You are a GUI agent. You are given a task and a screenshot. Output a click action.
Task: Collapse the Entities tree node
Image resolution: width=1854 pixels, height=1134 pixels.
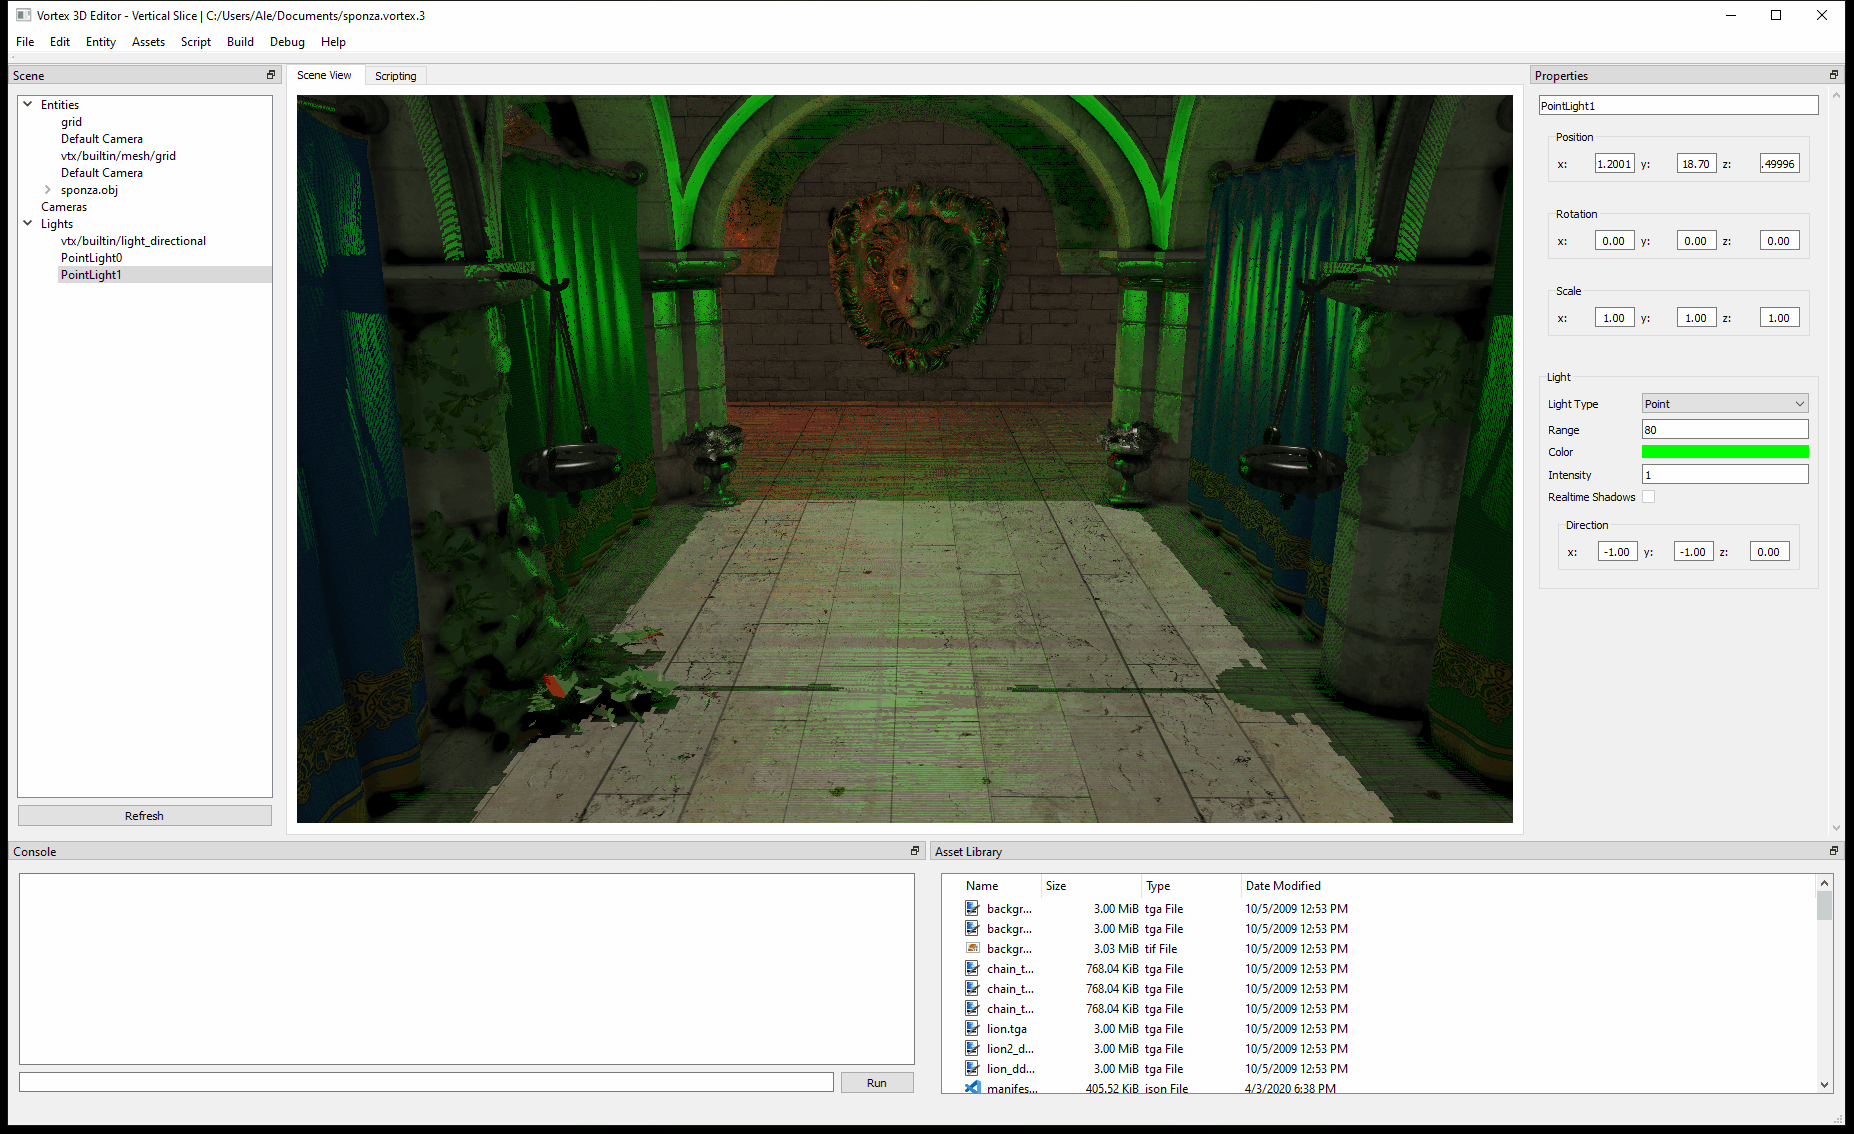click(28, 104)
